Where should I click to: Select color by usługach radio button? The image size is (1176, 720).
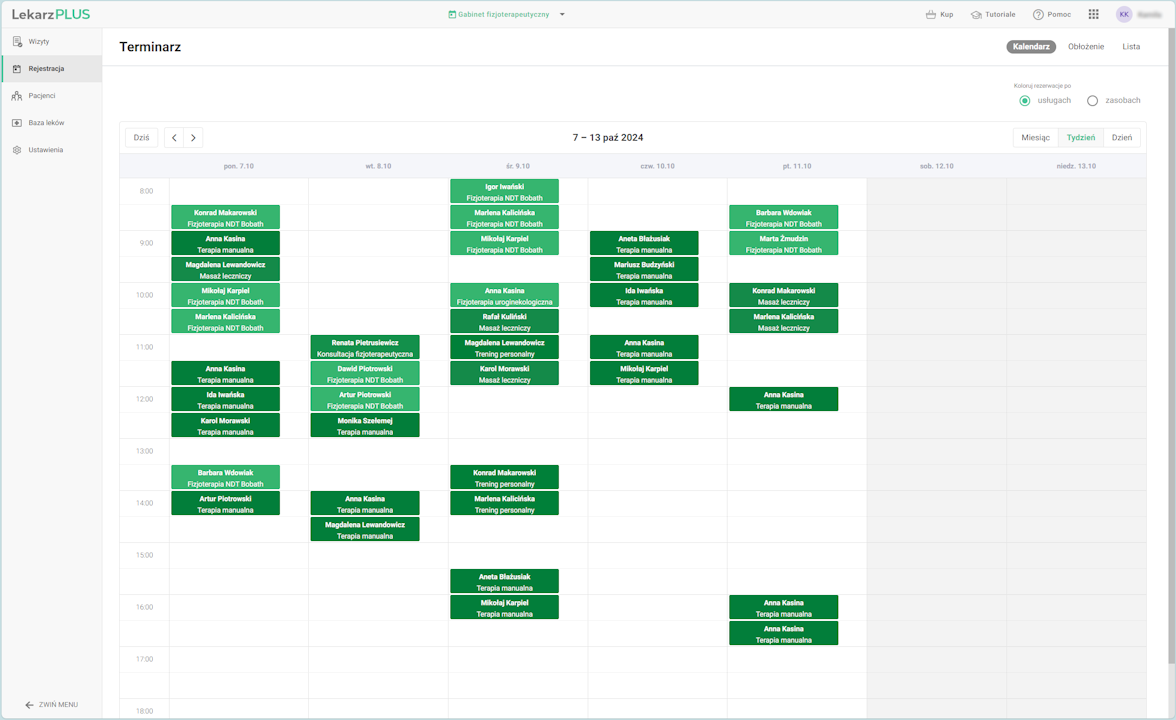(1025, 101)
